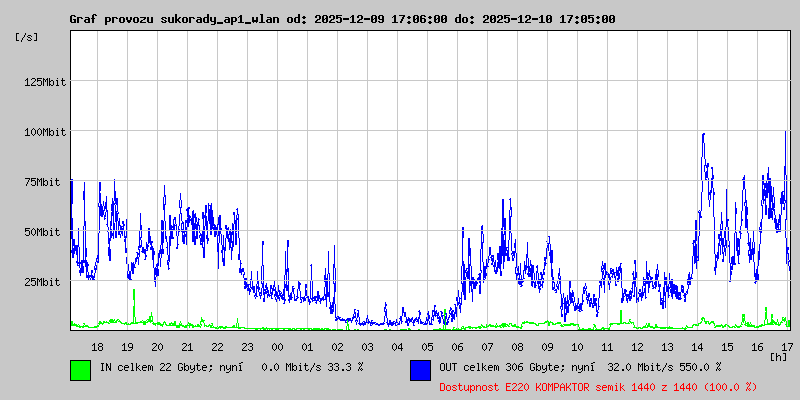Click the hour 06 x-axis label

click(458, 347)
